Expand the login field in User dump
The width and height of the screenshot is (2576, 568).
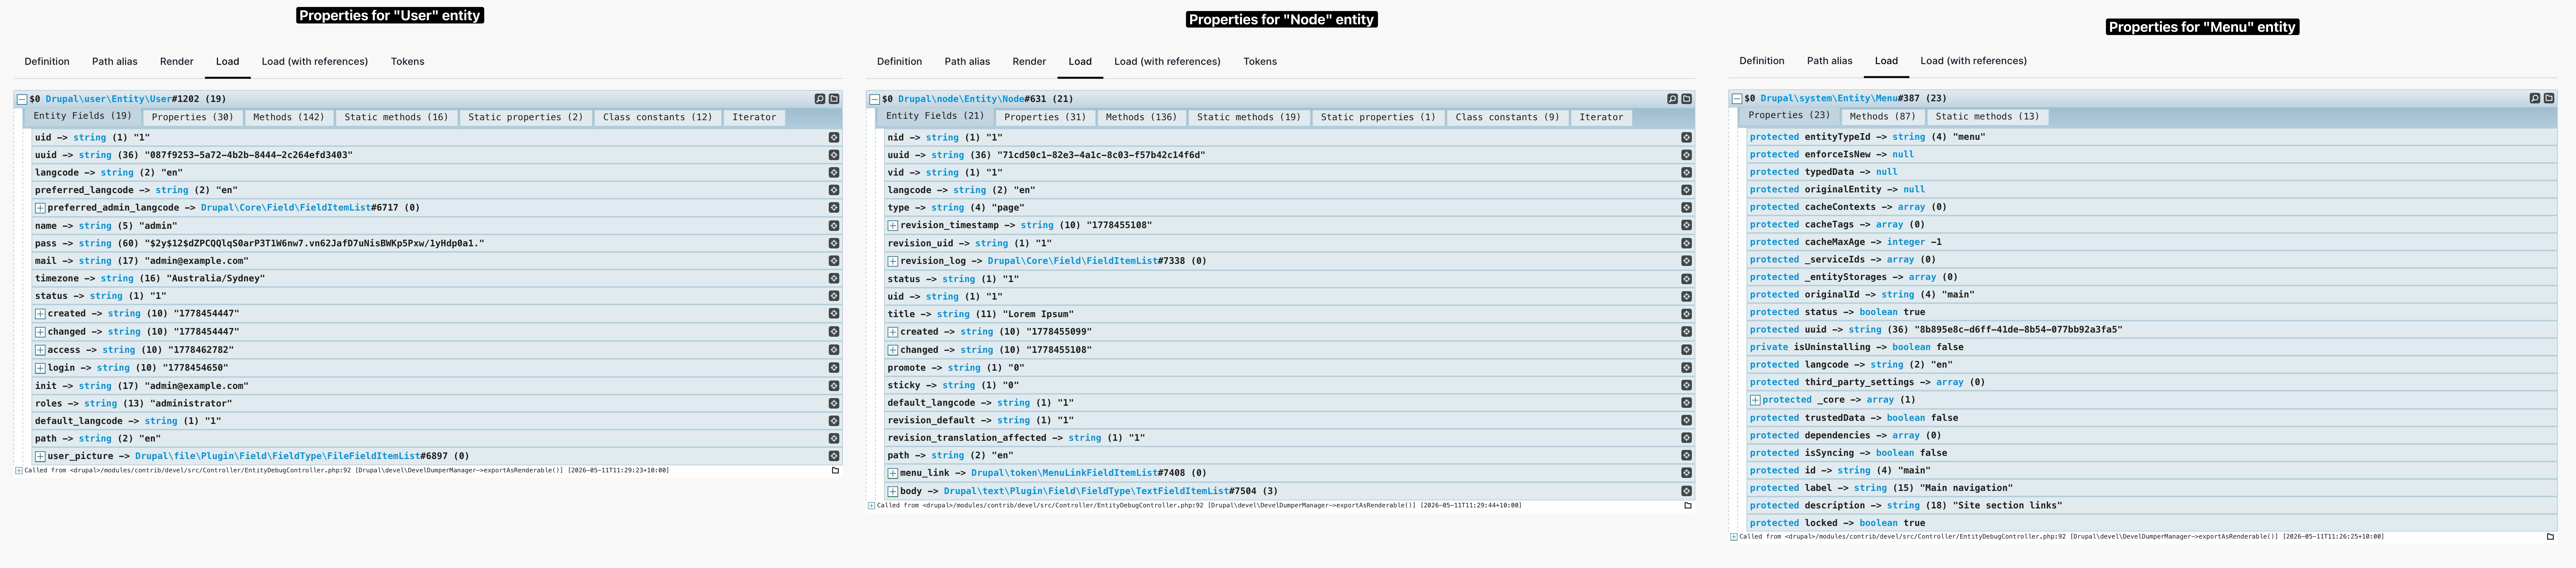click(x=40, y=368)
